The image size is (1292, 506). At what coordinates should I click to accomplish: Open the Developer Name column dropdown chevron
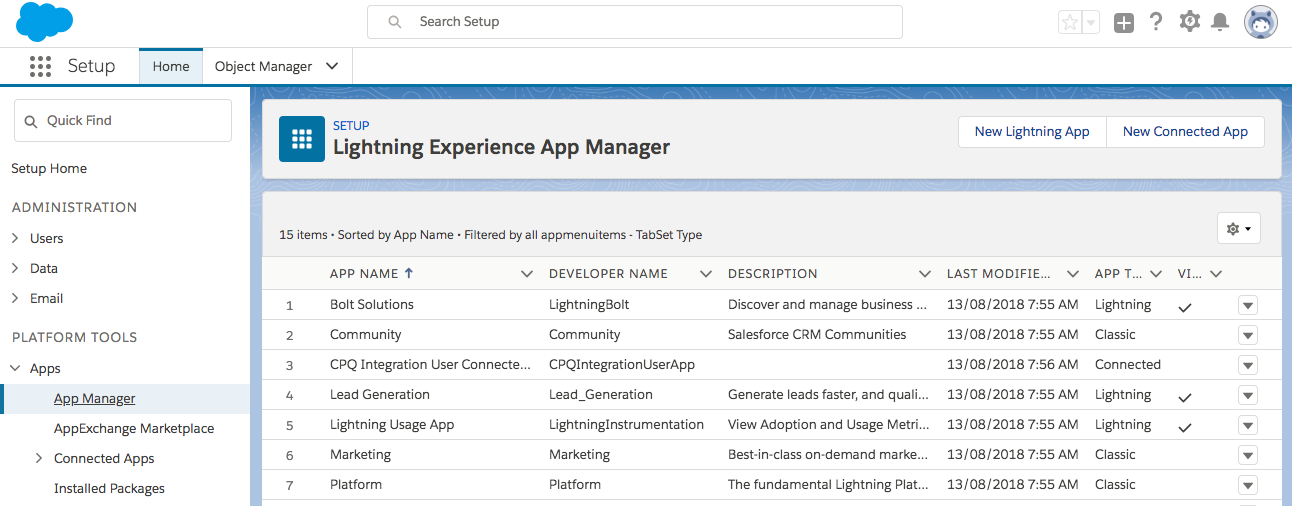[706, 273]
